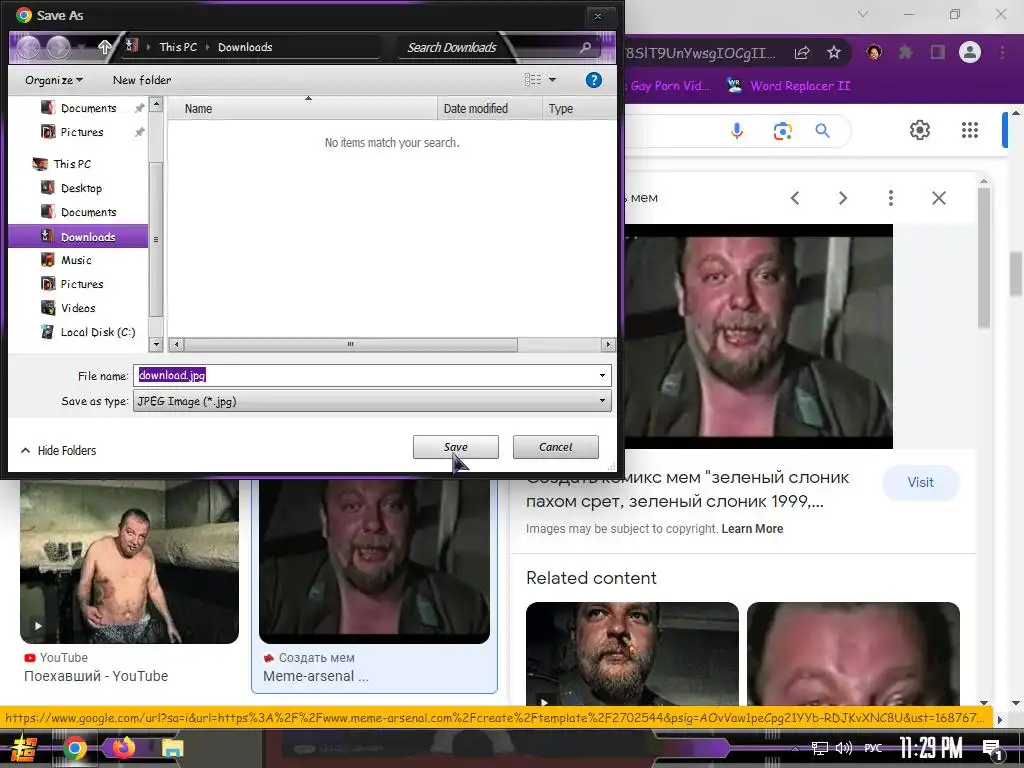This screenshot has height=768, width=1024.
Task: Open Google quick settings gear
Action: 920,130
